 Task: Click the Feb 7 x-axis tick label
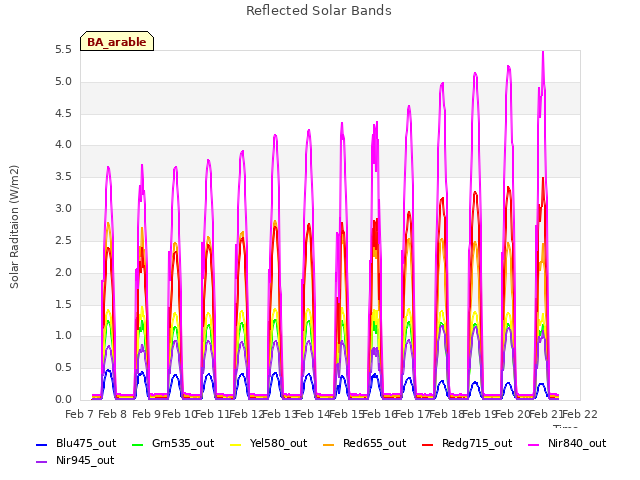tap(80, 414)
